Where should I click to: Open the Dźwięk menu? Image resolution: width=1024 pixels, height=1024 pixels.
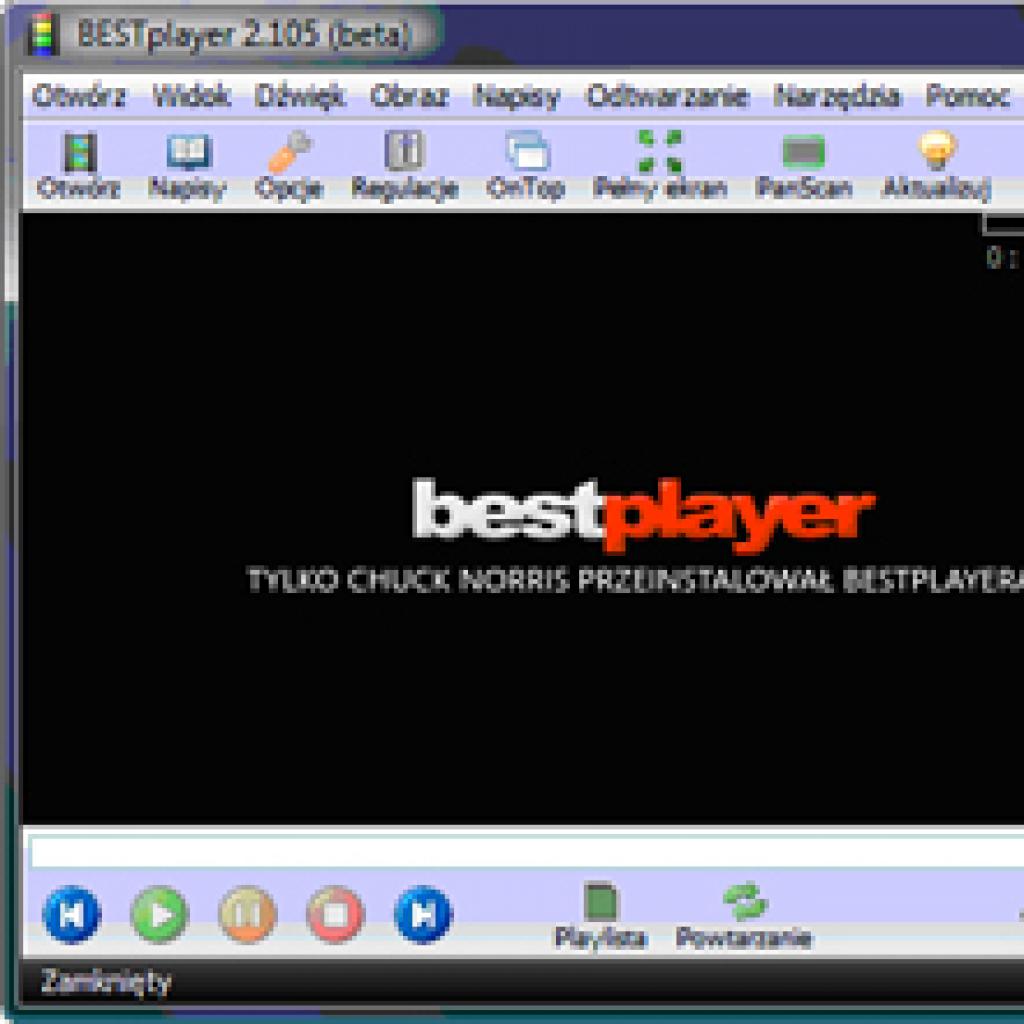point(300,96)
